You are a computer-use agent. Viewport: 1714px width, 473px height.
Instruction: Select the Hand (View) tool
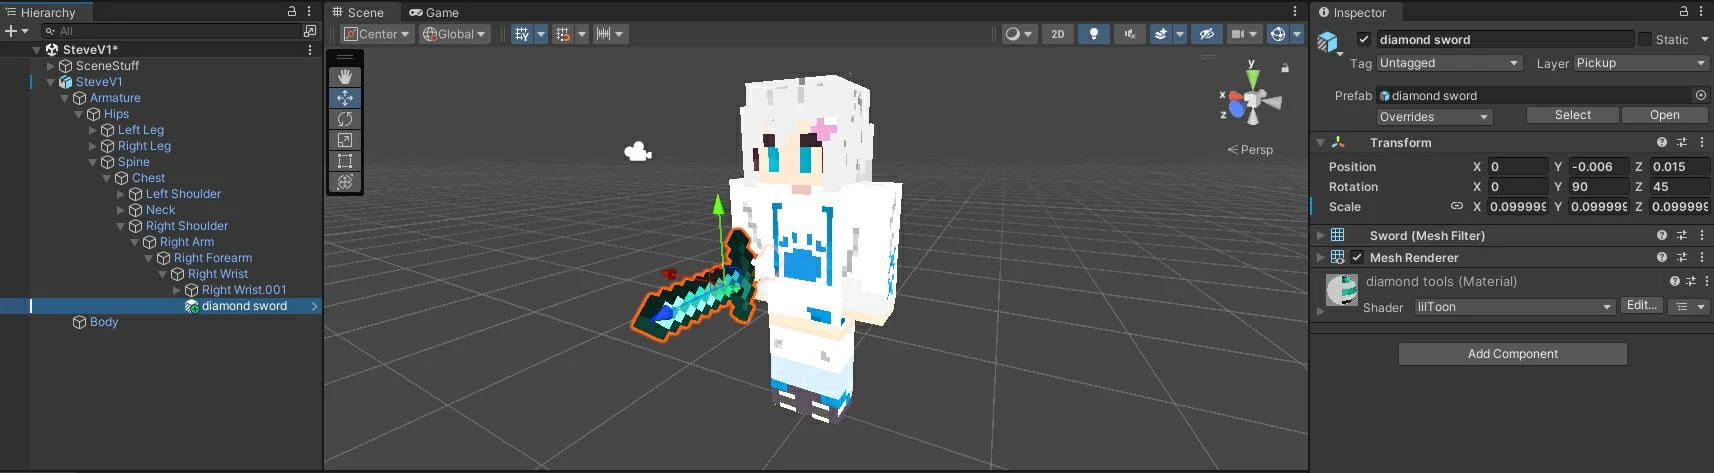pos(345,77)
